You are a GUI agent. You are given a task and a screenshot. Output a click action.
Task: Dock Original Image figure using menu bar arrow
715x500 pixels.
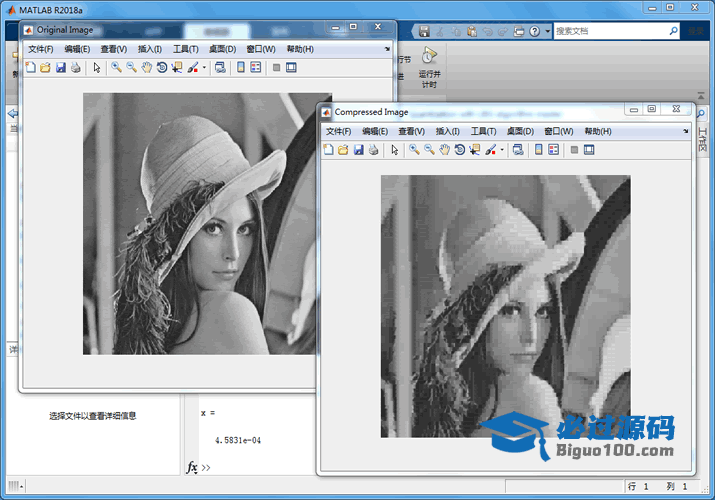pos(387,49)
